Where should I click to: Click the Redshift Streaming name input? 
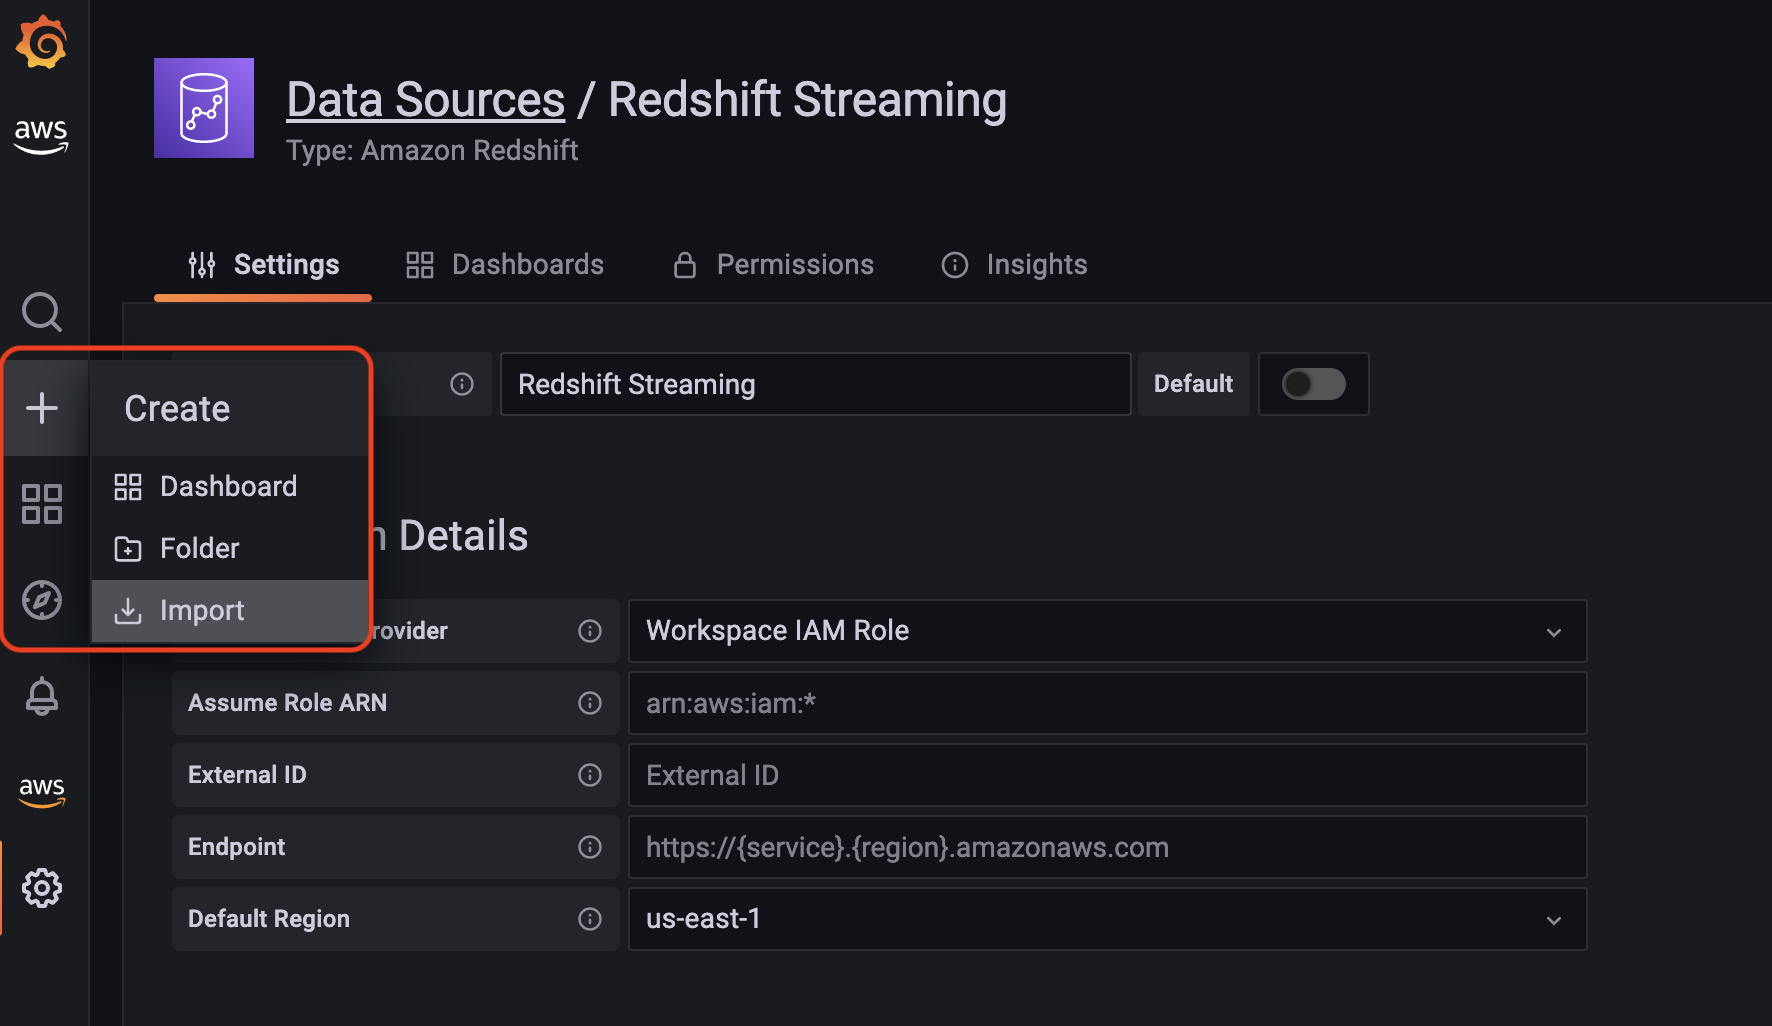816,384
